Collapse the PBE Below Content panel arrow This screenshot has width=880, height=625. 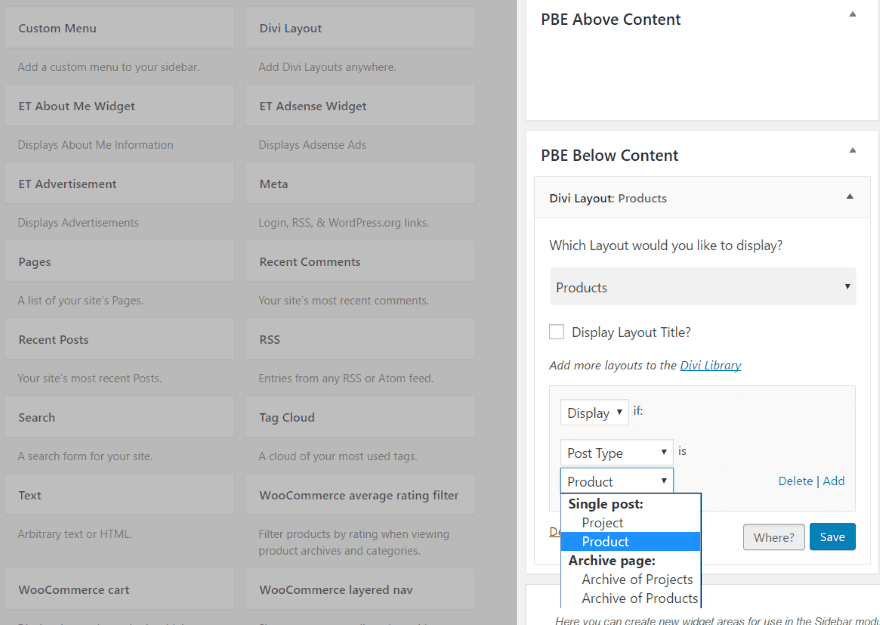pyautogui.click(x=852, y=150)
